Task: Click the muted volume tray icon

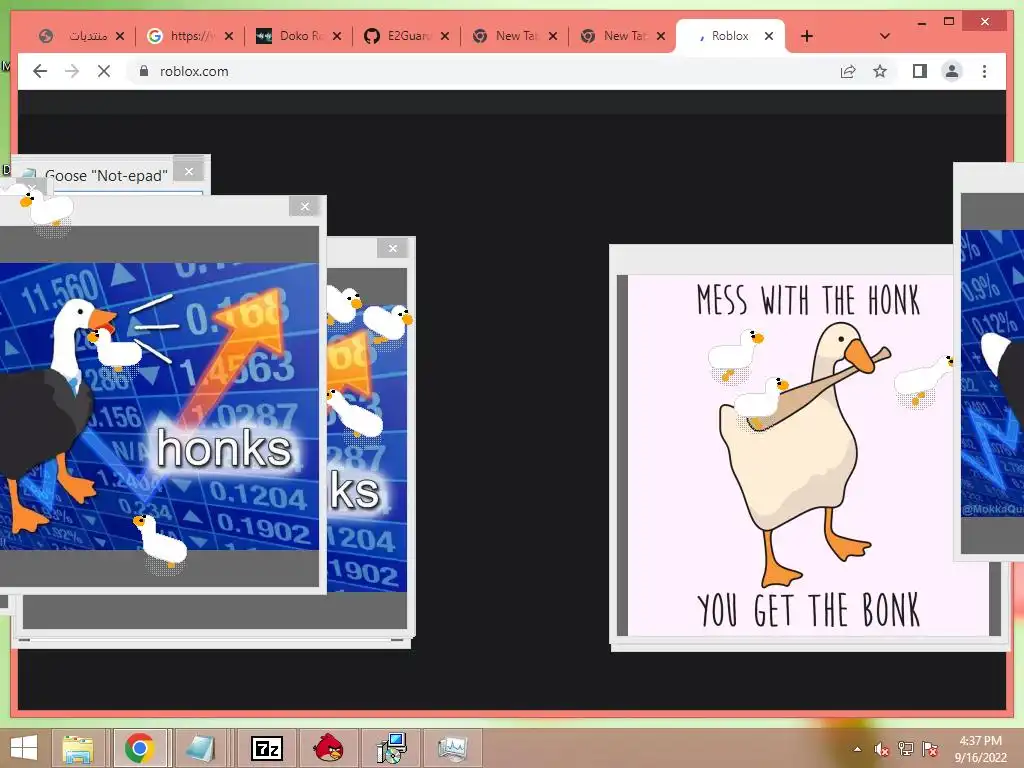Action: click(x=882, y=749)
